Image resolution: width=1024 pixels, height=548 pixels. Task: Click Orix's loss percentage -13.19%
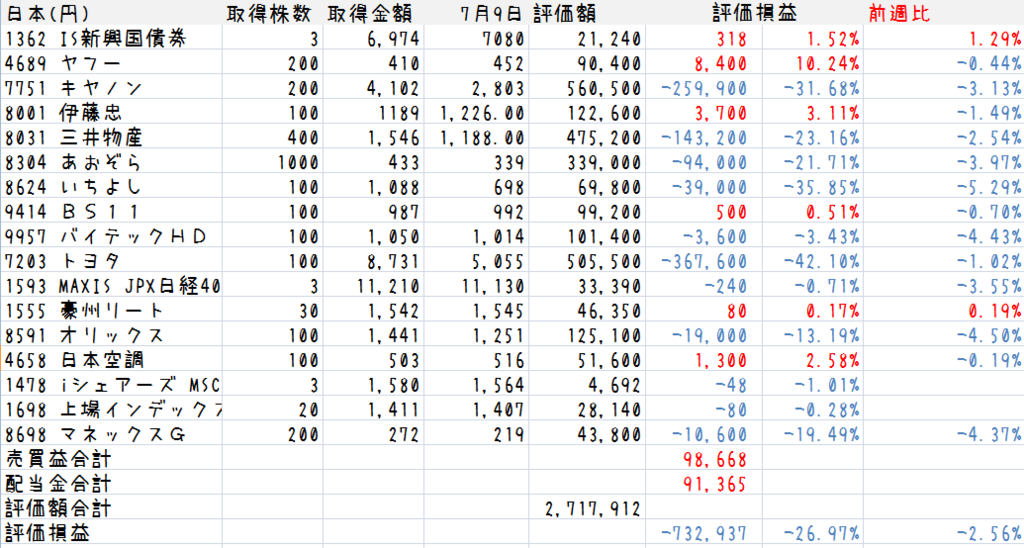pos(822,336)
